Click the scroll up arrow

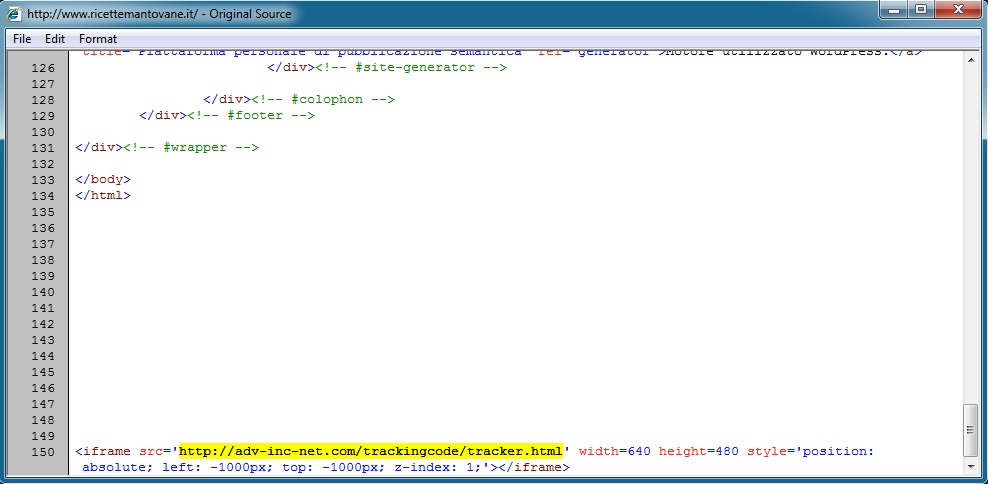(970, 60)
